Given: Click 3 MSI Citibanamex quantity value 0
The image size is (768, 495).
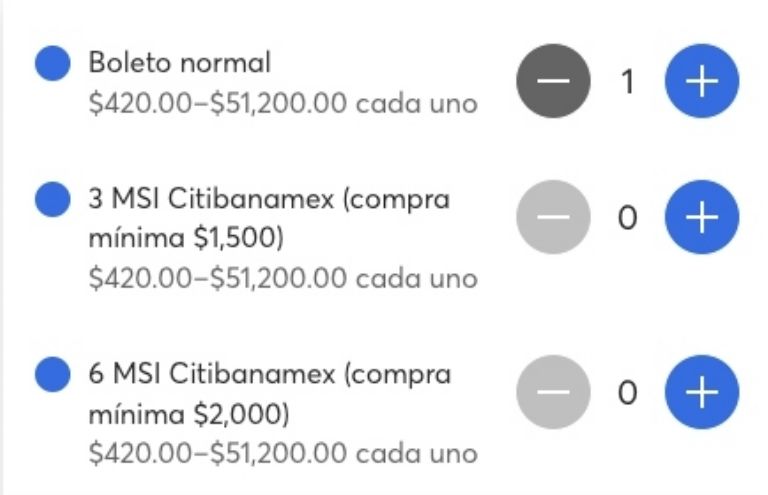Looking at the screenshot, I should pyautogui.click(x=627, y=217).
